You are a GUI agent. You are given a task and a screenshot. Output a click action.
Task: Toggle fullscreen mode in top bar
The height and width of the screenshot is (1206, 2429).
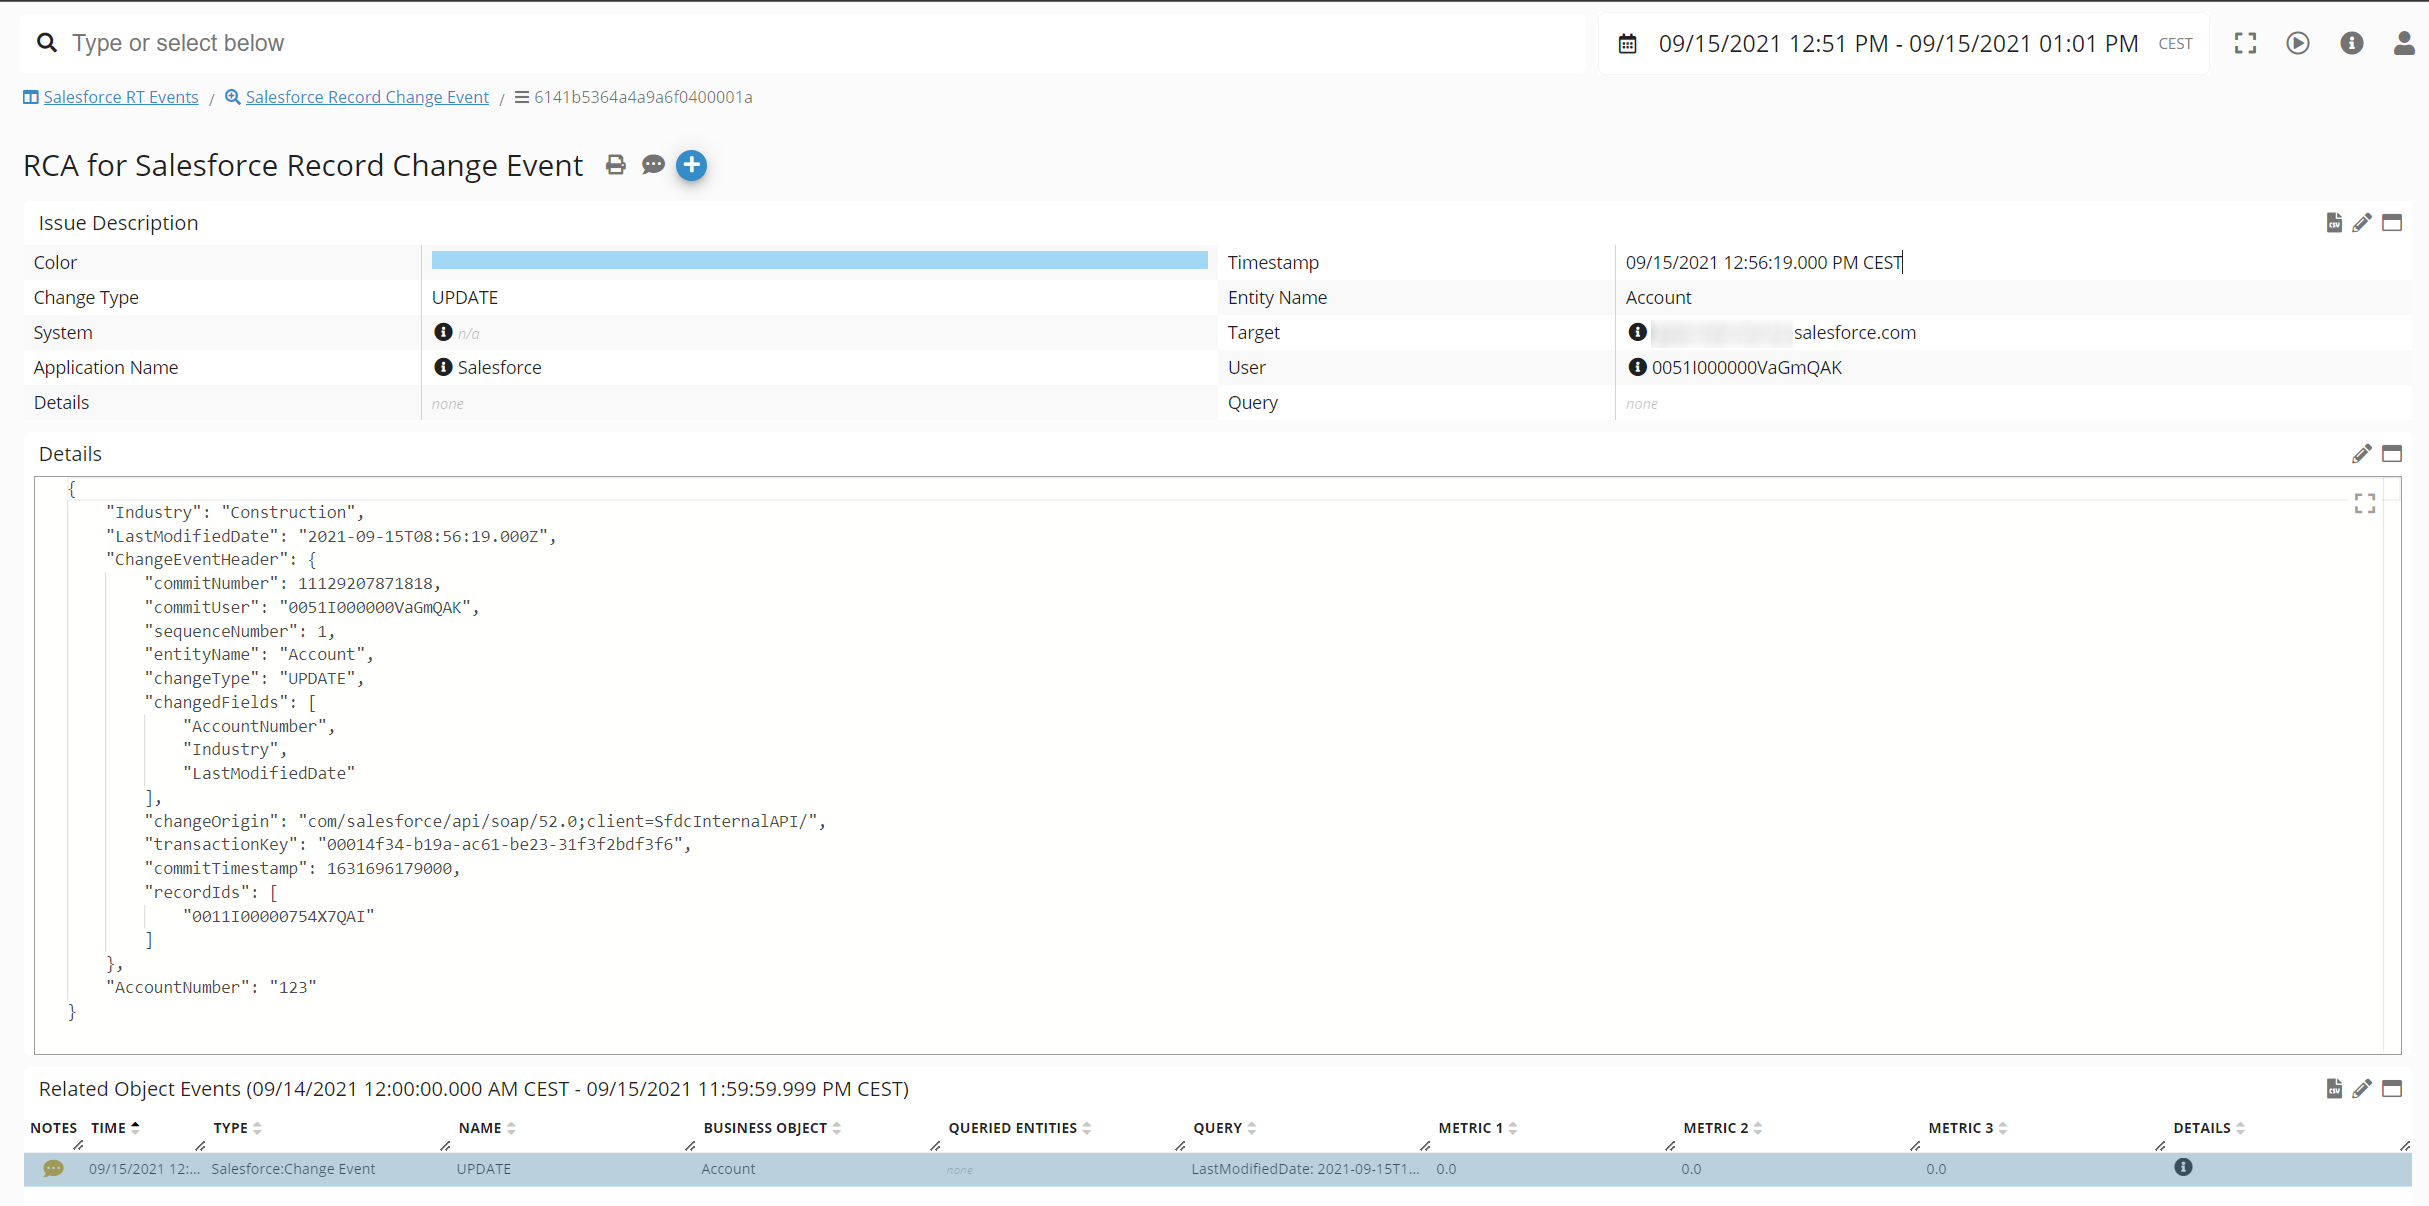pos(2245,43)
